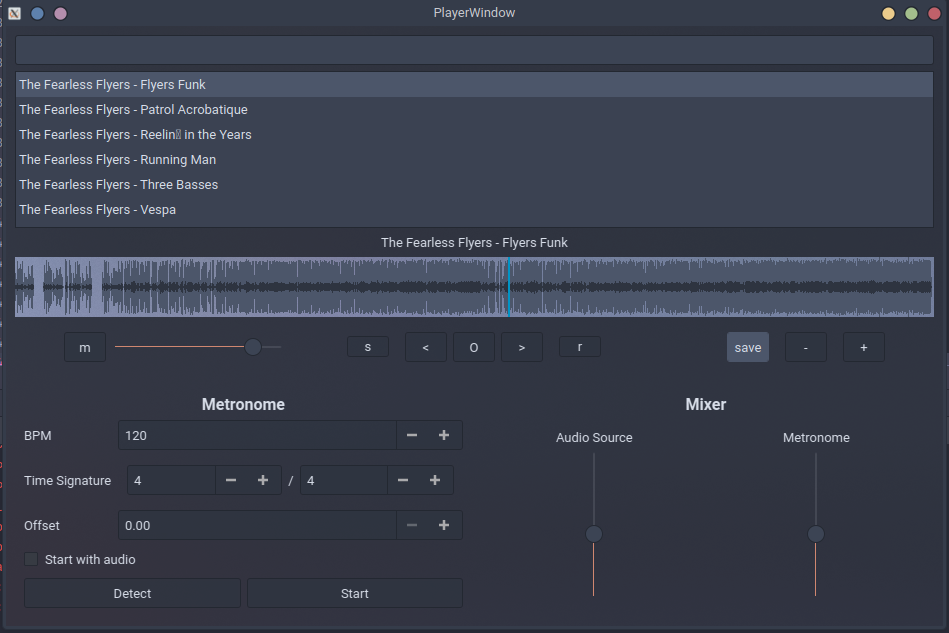Click the Offset field showing 0.00
This screenshot has width=949, height=633.
257,525
